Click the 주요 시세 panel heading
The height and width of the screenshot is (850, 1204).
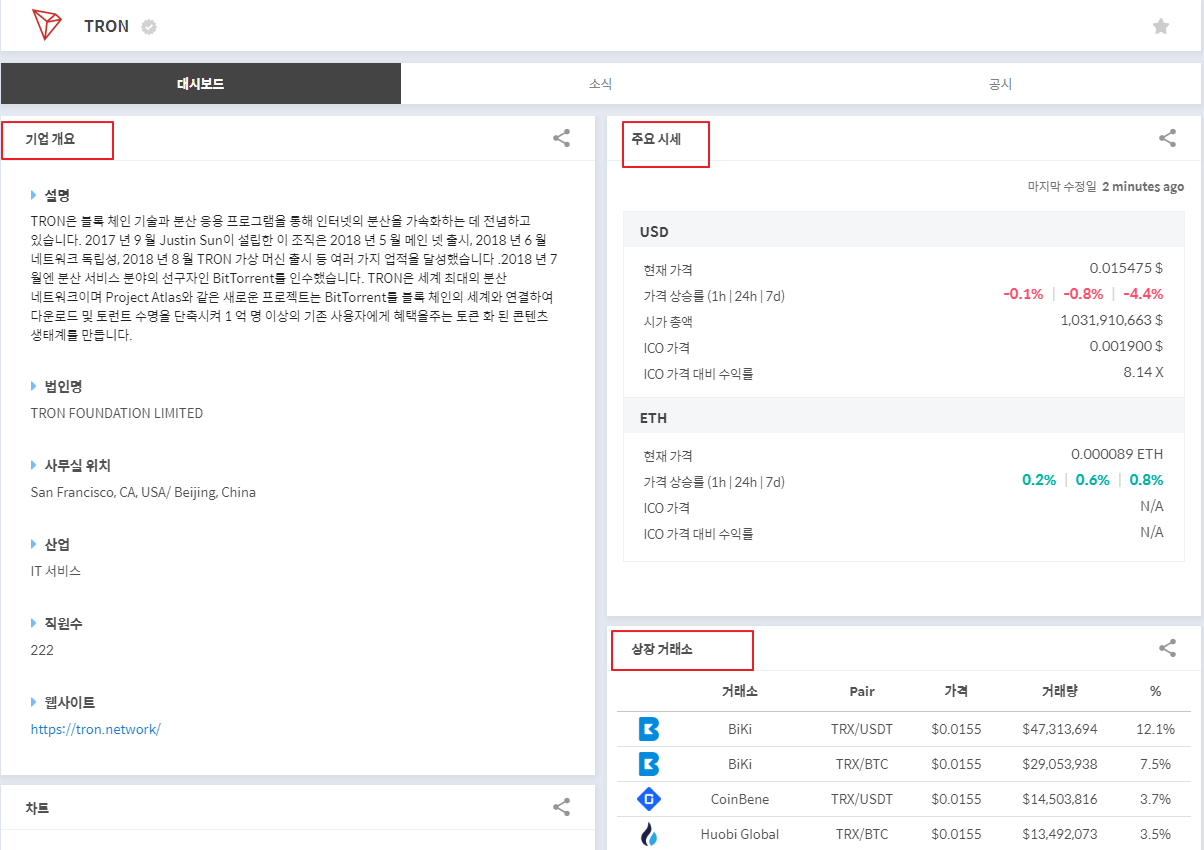click(x=656, y=139)
